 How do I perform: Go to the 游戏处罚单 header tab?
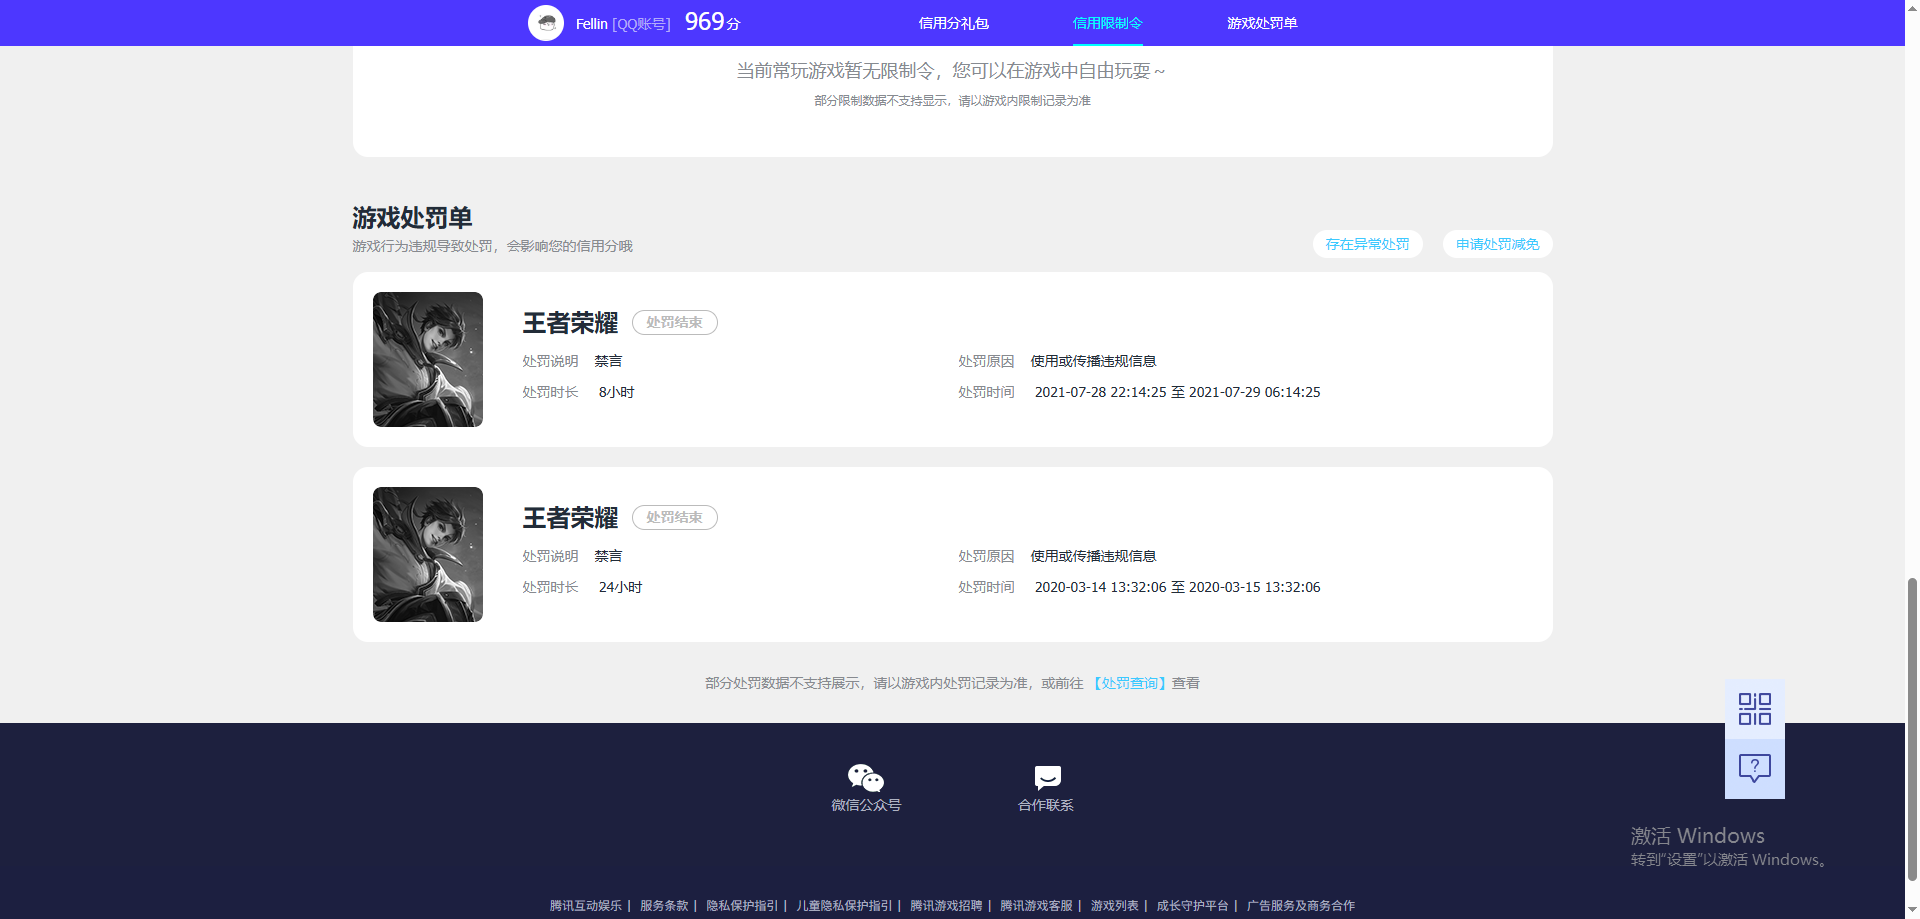pos(1262,23)
